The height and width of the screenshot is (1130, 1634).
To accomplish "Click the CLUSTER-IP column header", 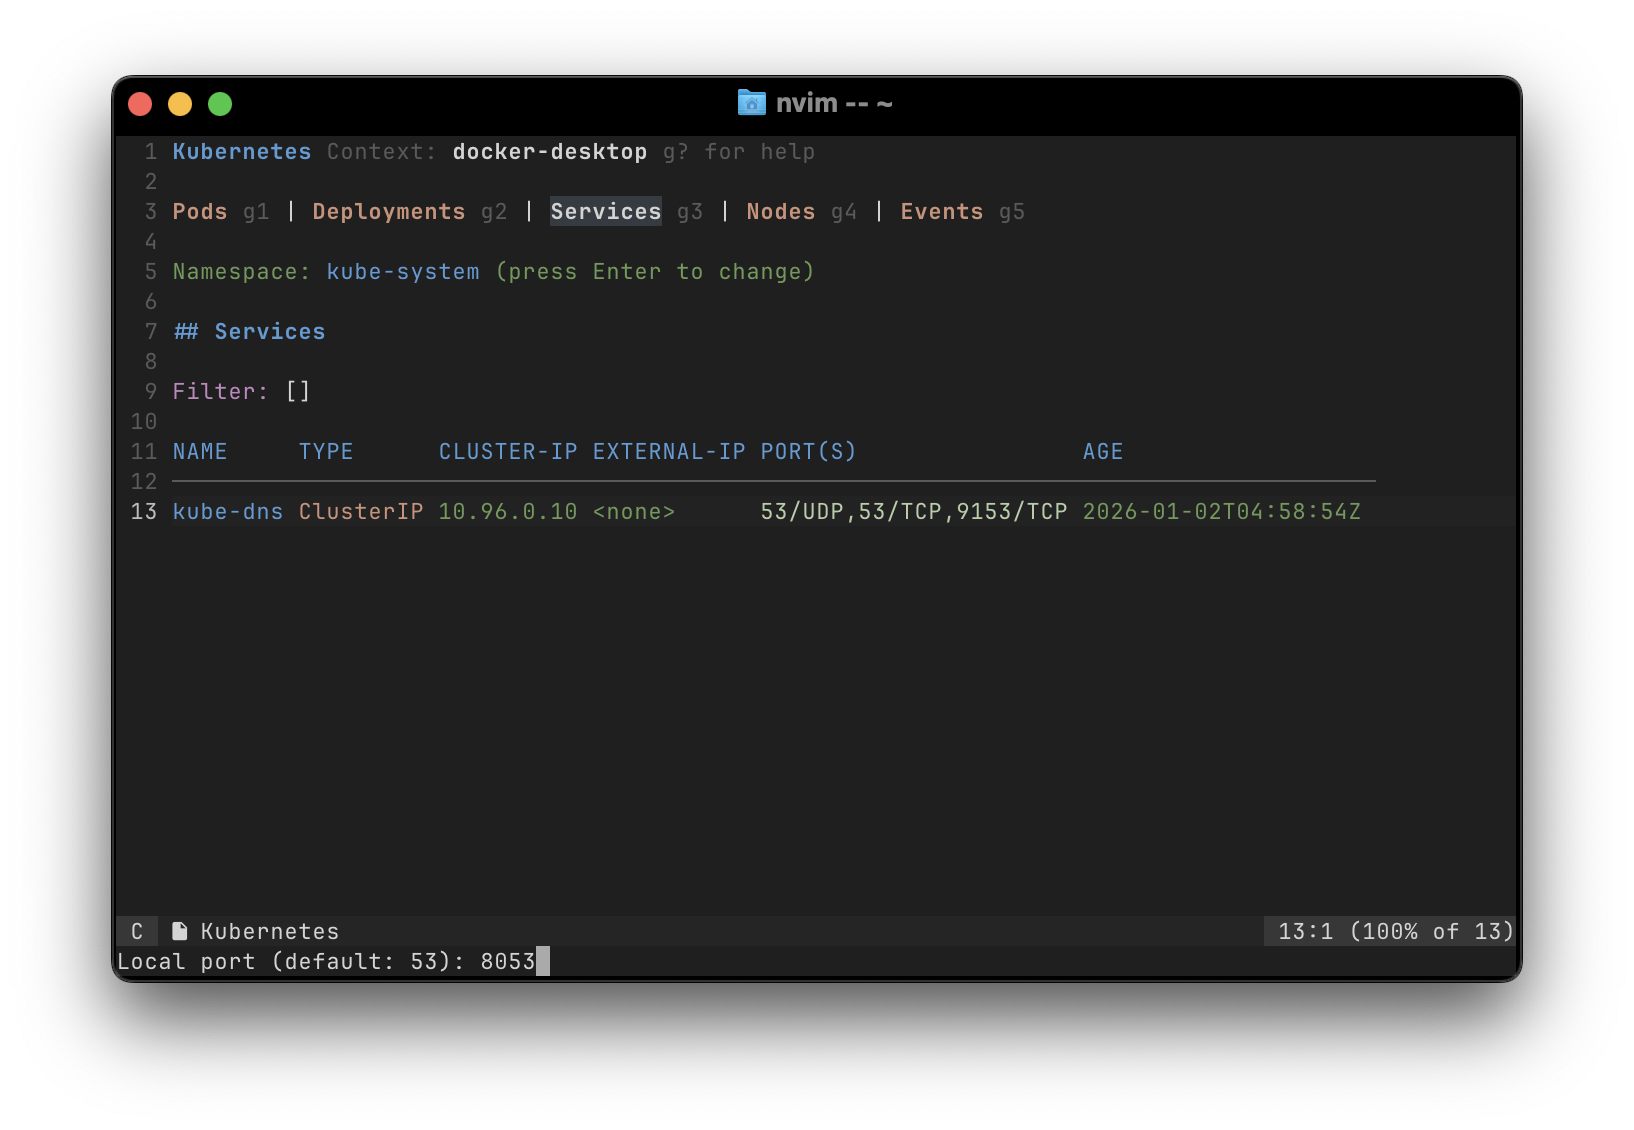I will (x=508, y=452).
